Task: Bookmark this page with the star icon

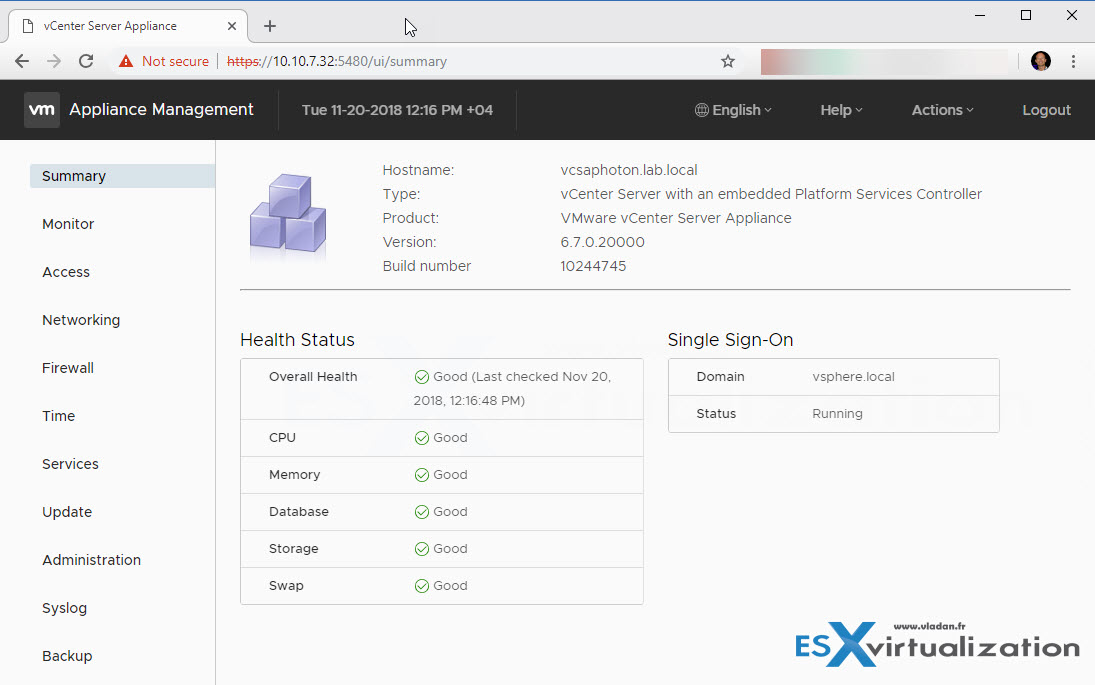Action: click(x=728, y=61)
